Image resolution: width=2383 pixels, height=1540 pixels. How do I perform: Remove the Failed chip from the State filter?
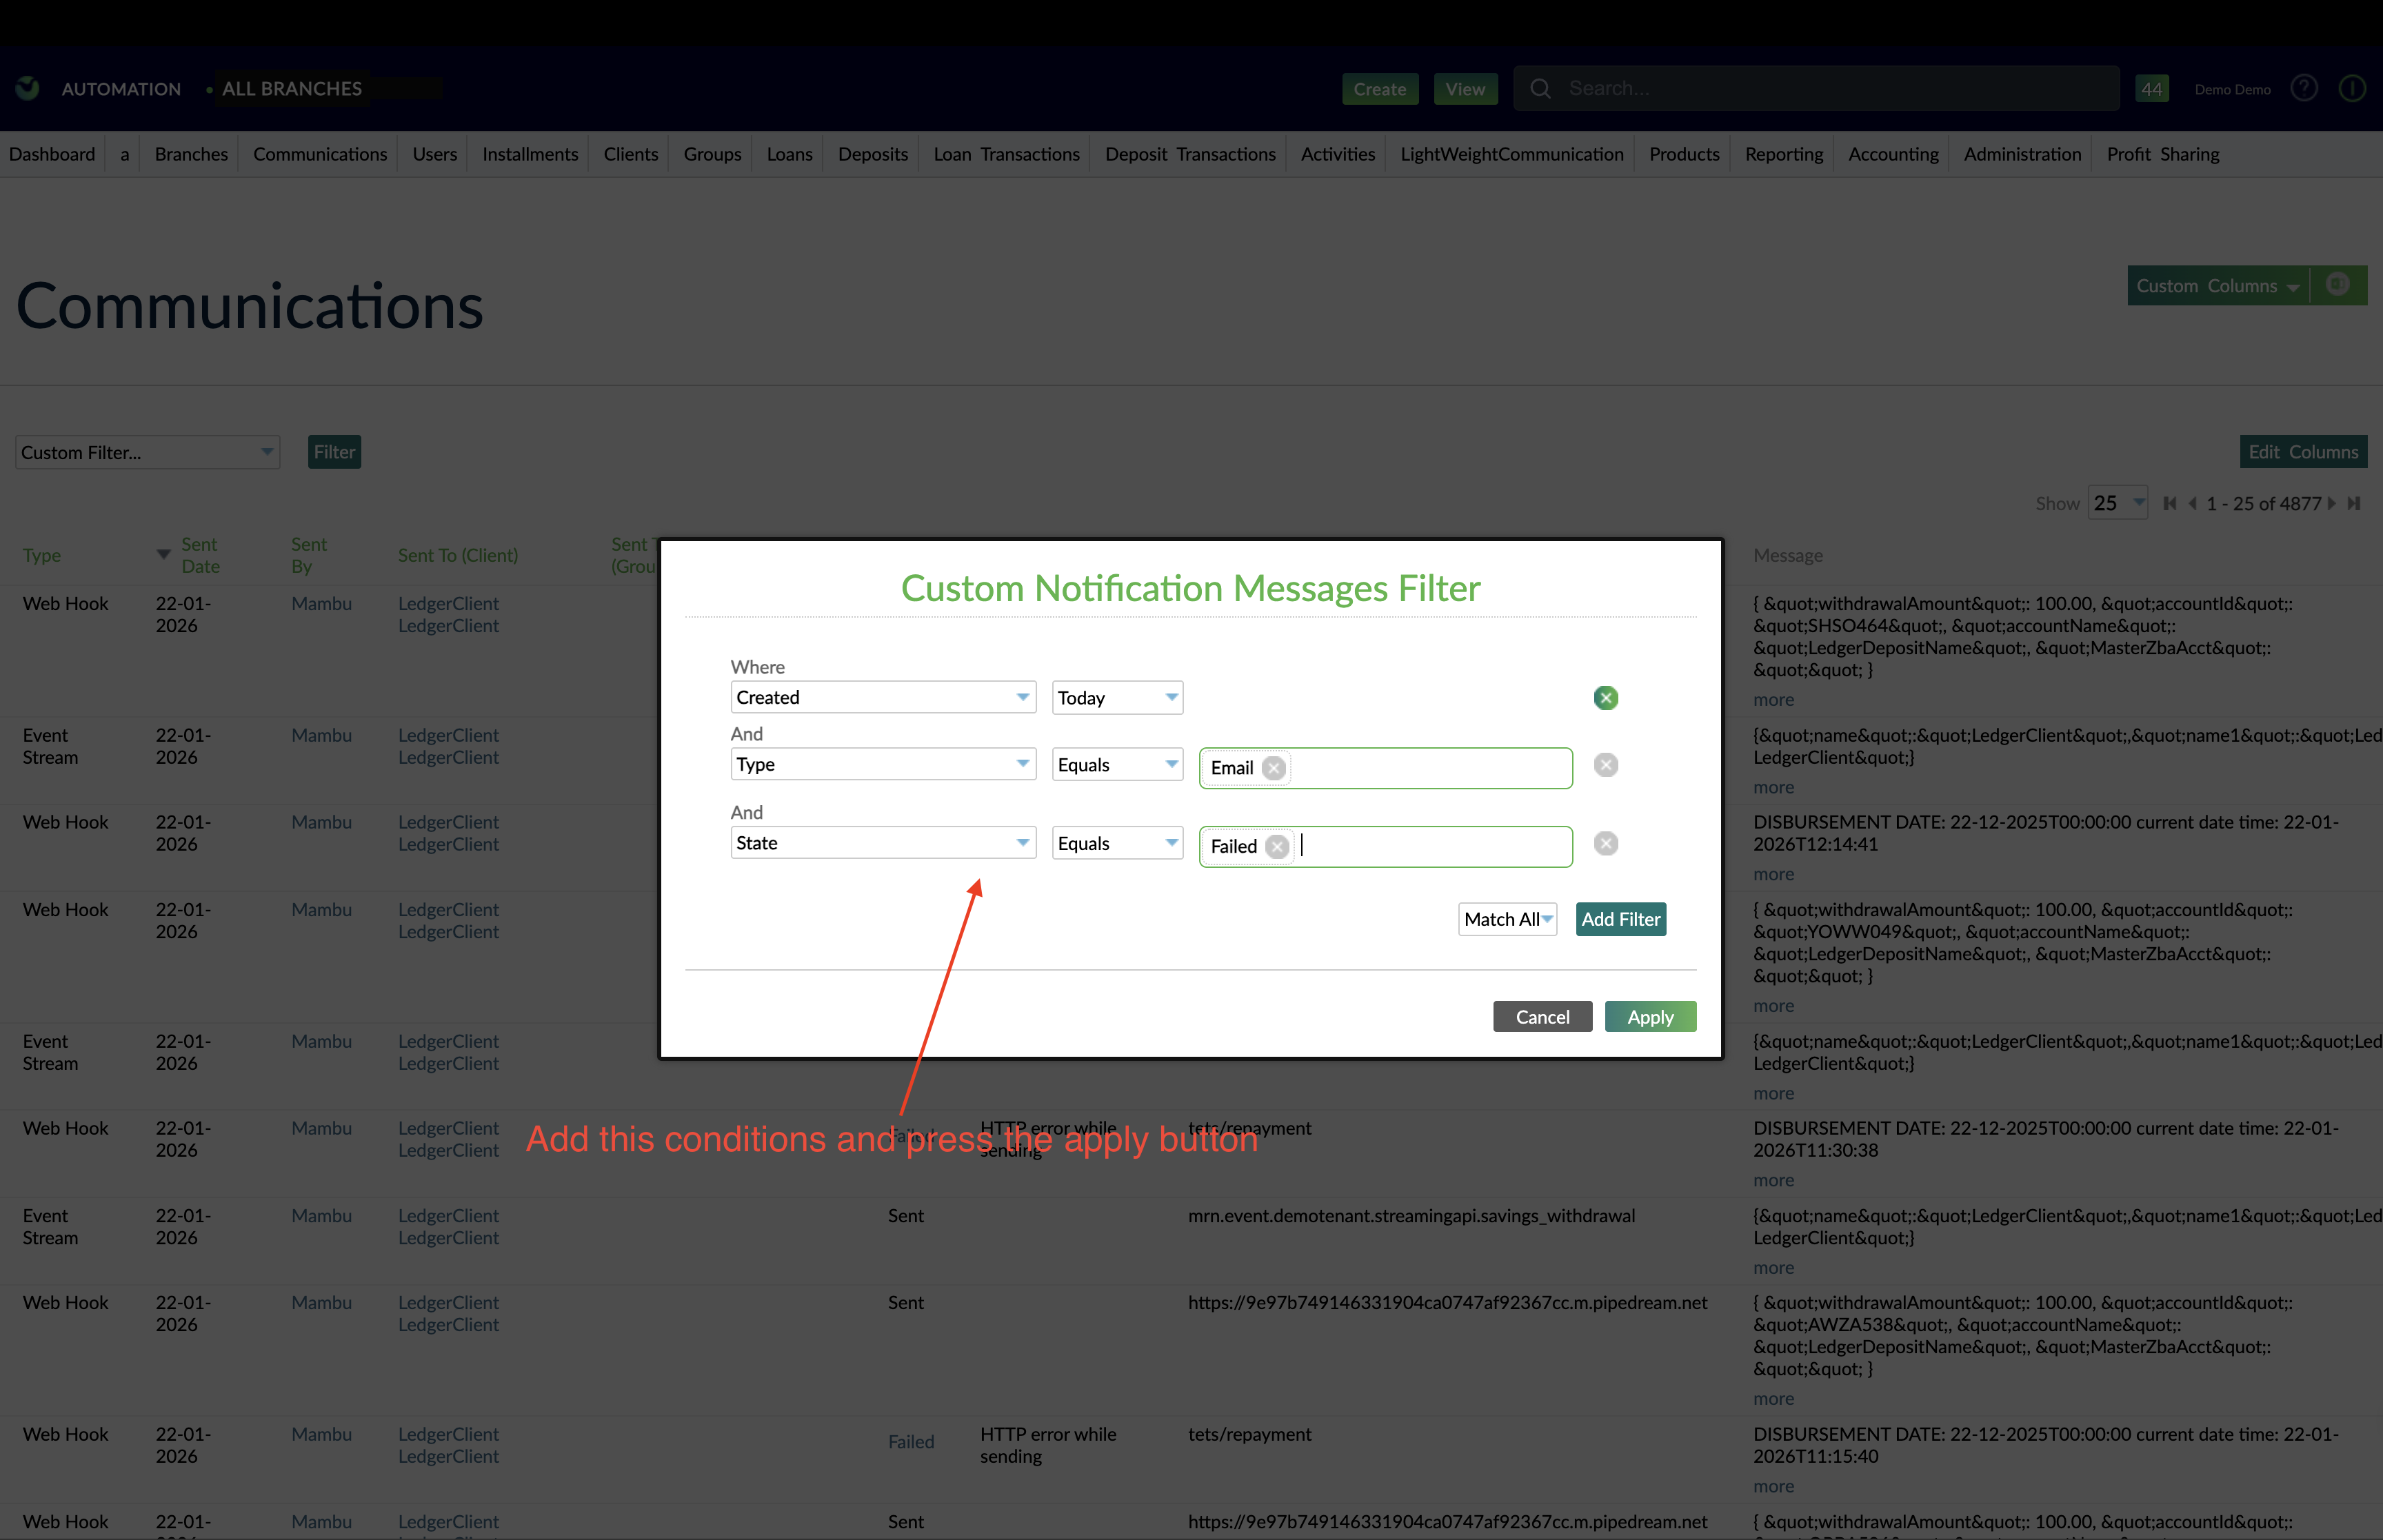tap(1277, 846)
